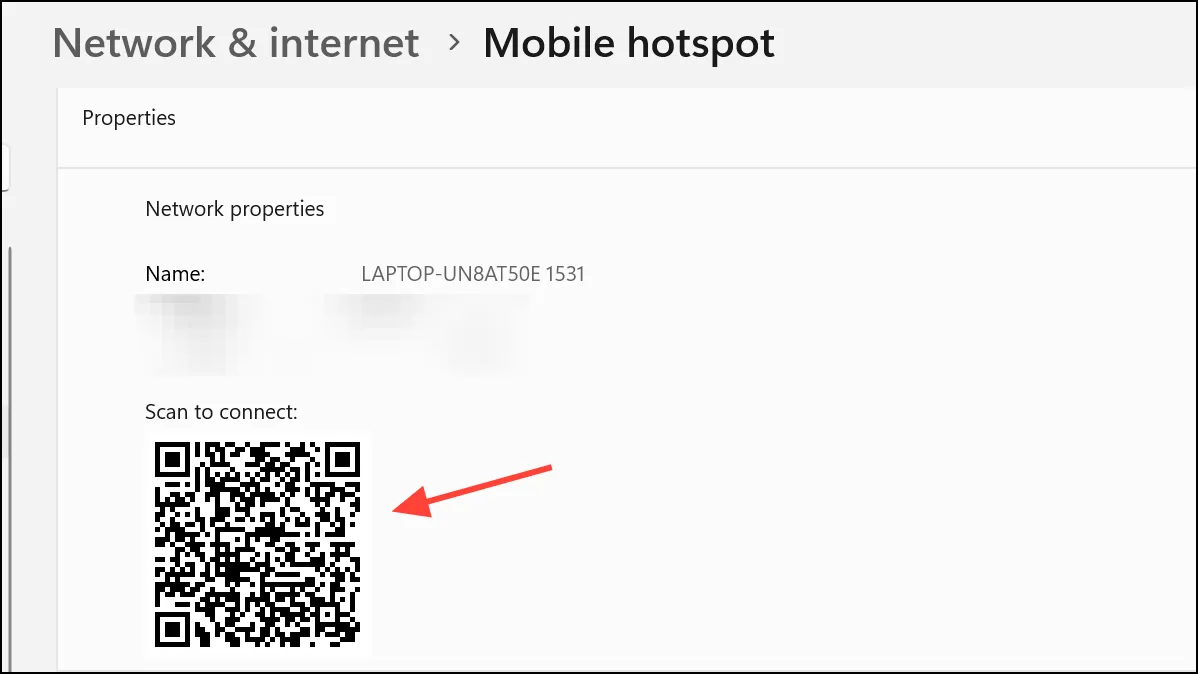Image resolution: width=1198 pixels, height=674 pixels.
Task: Select hotspot name LAPTOP-UN8AT50E 1531
Action: (x=473, y=274)
